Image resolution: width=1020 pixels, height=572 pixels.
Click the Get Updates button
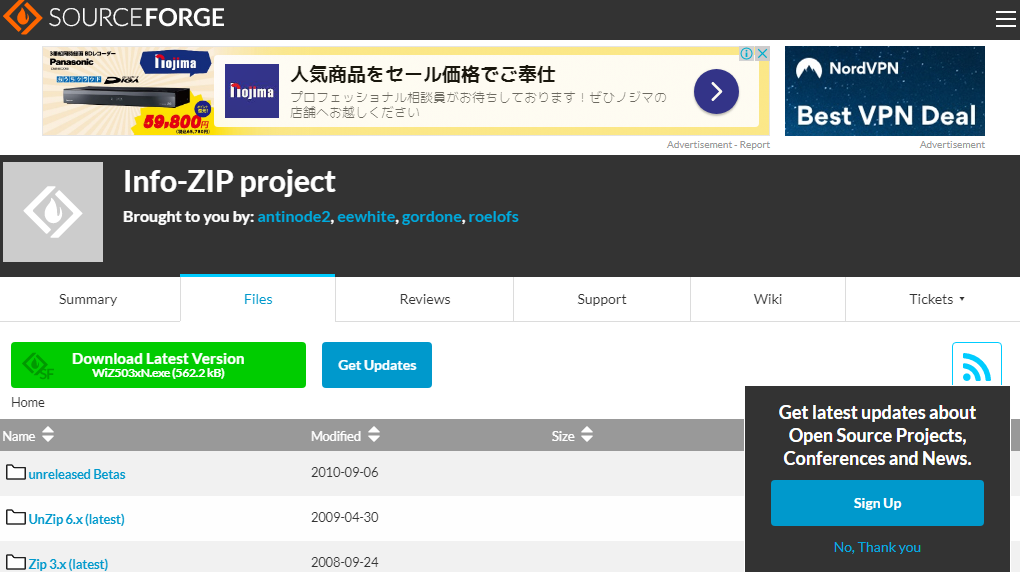tap(377, 365)
